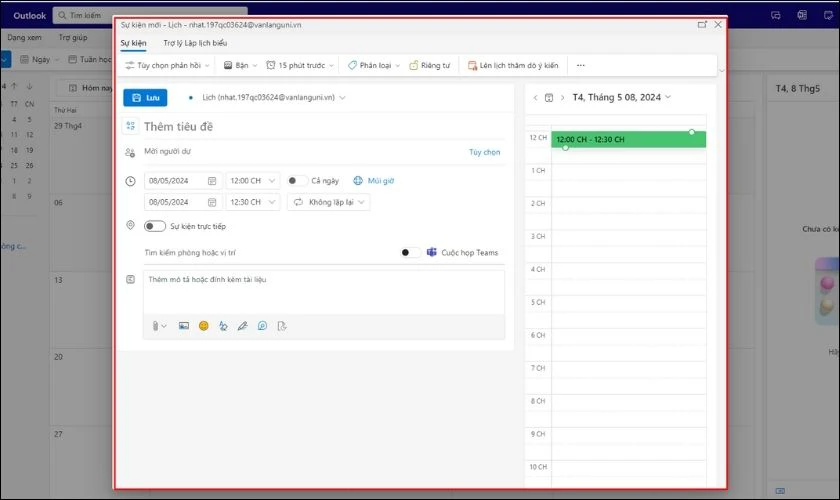Open the start date calendar picker icon
Viewport: 840px width, 500px height.
click(x=212, y=181)
